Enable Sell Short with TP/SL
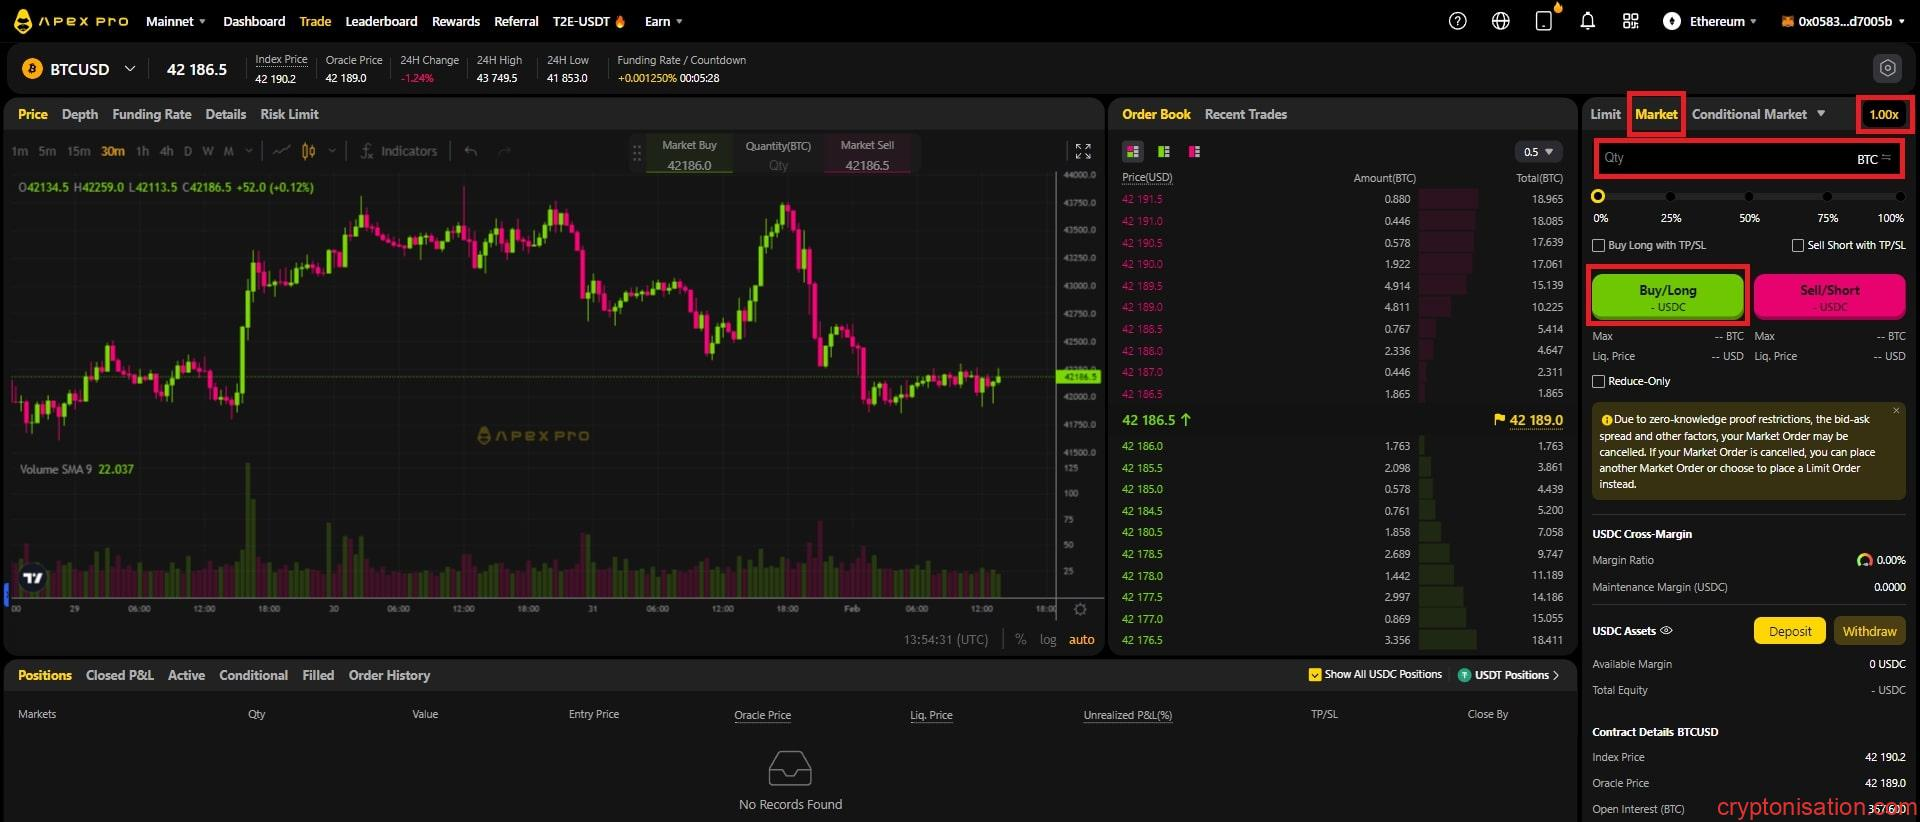 [x=1798, y=245]
